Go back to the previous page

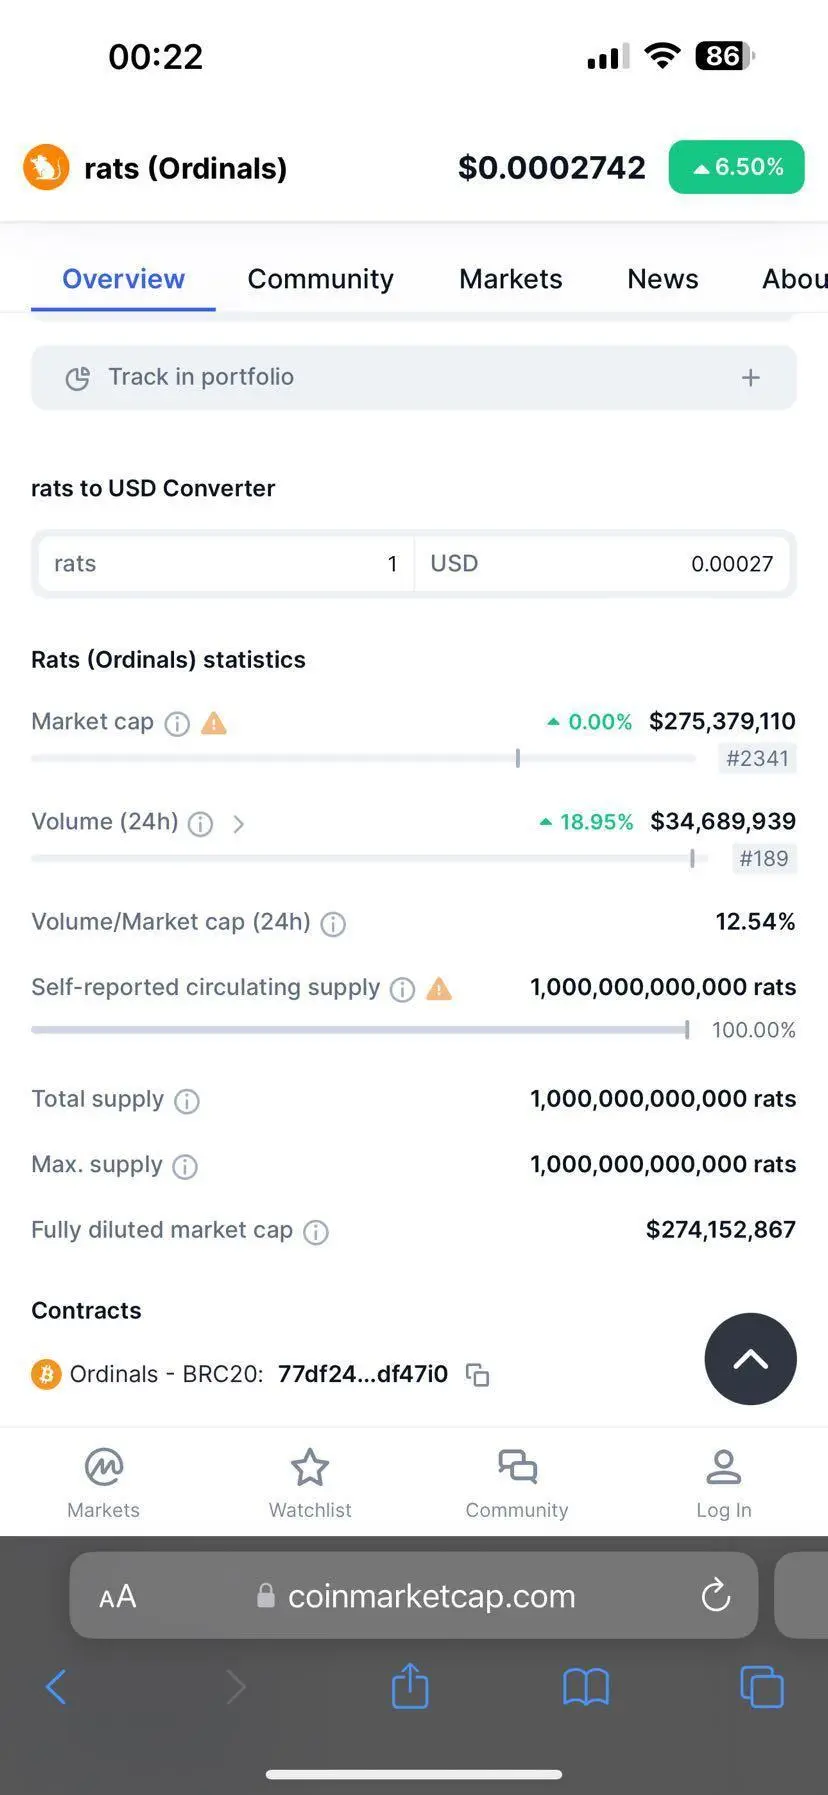coord(56,1687)
